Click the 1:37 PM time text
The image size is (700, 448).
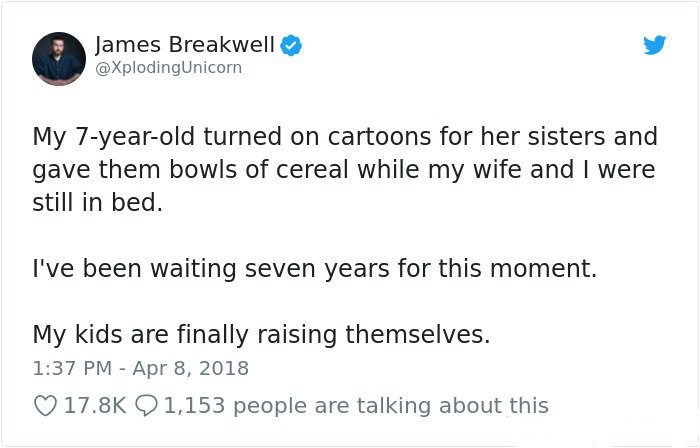pos(72,368)
